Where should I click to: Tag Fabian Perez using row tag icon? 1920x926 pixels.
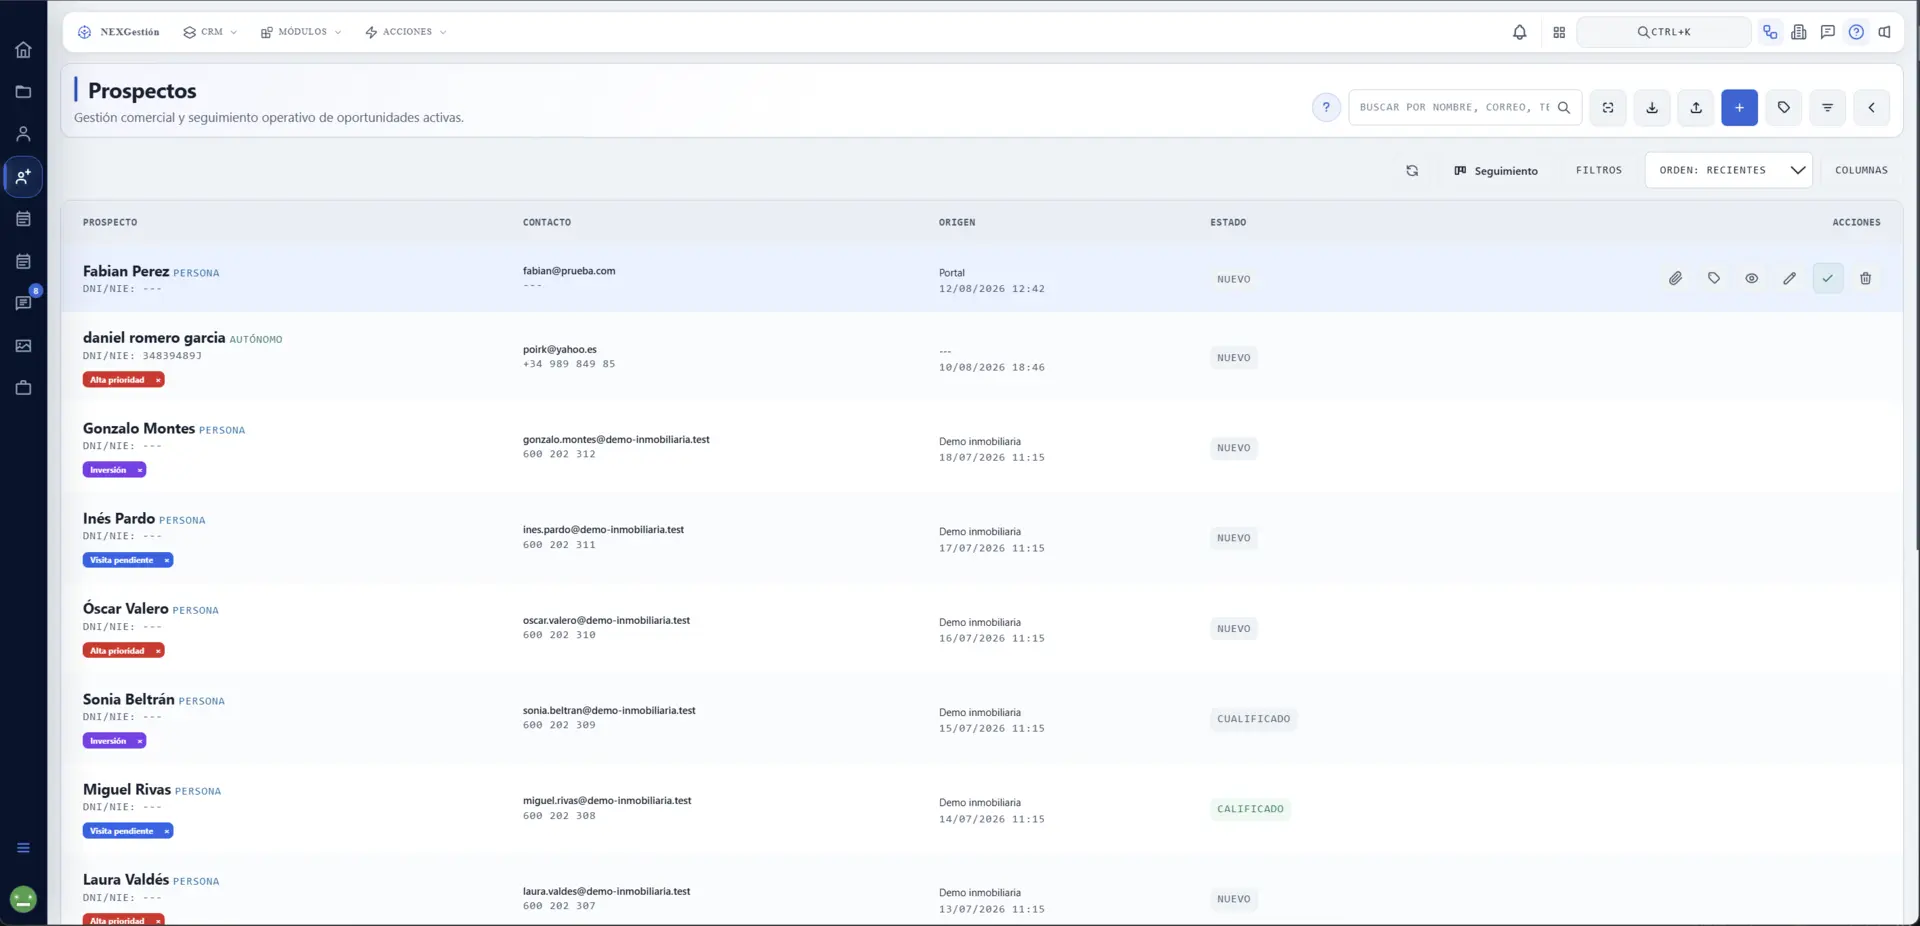1714,279
